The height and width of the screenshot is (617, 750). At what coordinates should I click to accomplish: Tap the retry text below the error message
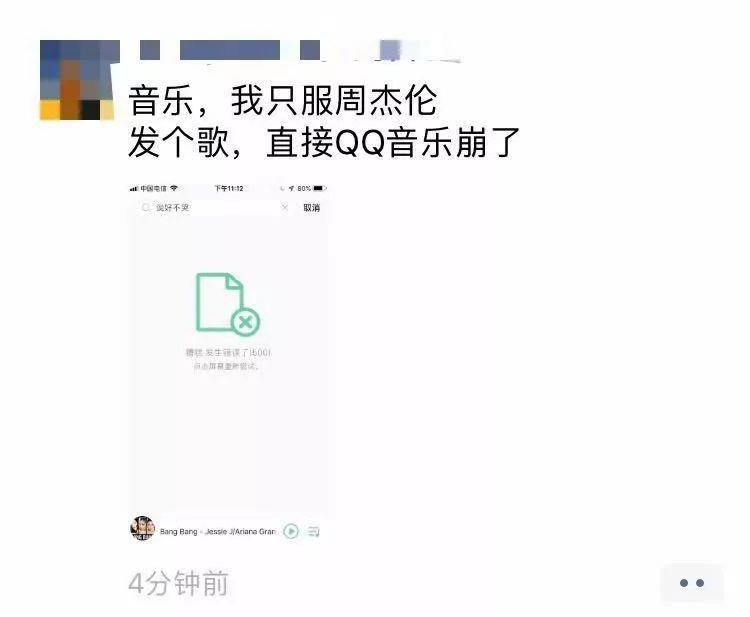226,366
